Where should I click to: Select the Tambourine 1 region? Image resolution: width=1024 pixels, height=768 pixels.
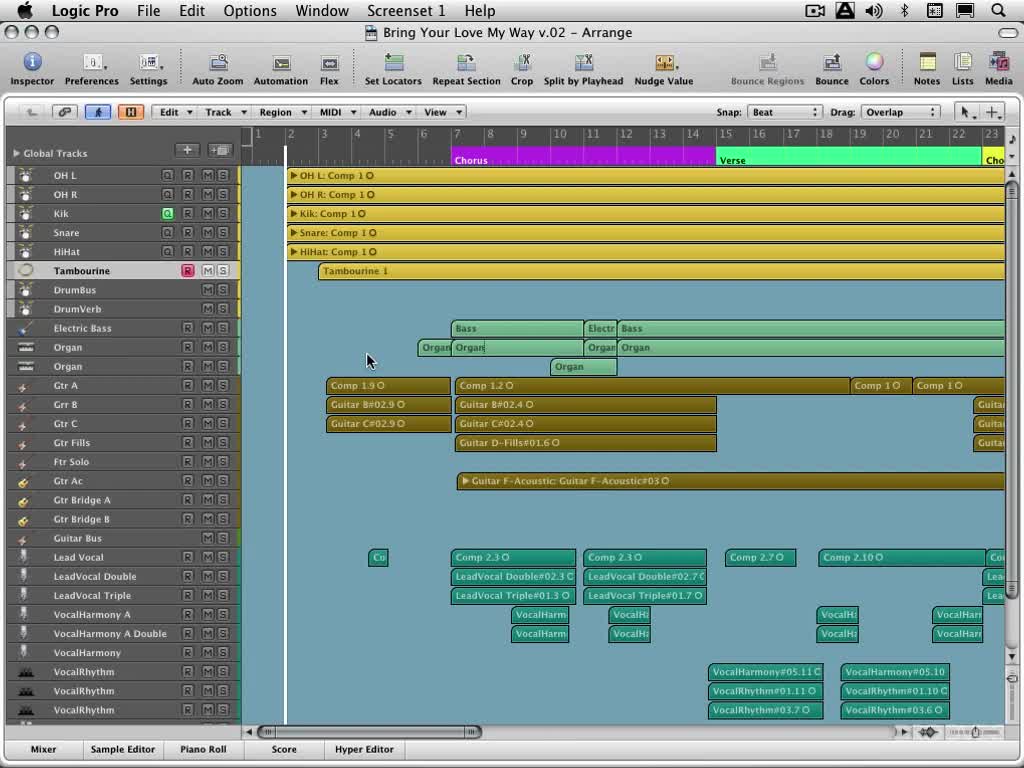[x=661, y=271]
